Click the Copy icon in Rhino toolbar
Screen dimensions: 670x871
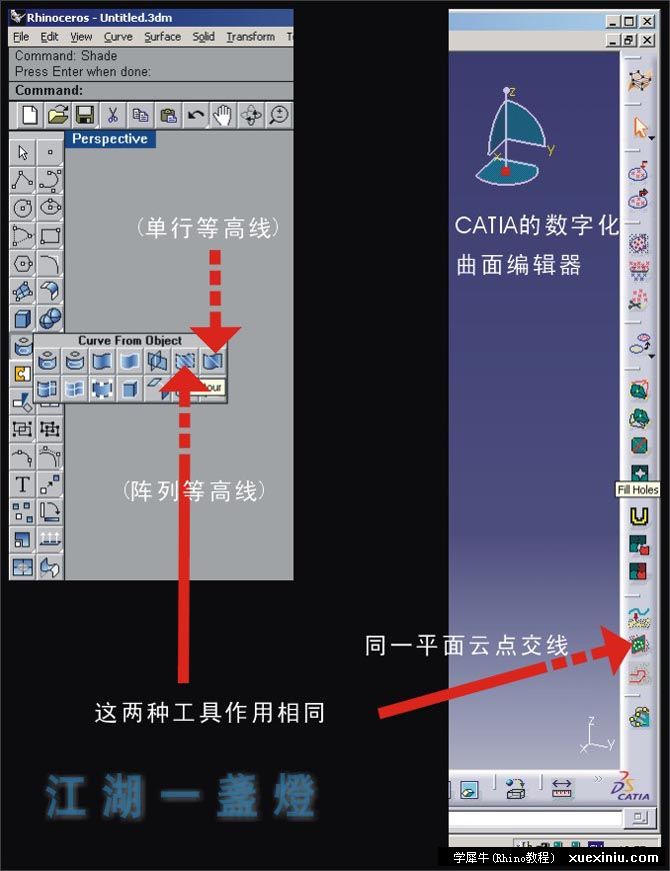(140, 116)
